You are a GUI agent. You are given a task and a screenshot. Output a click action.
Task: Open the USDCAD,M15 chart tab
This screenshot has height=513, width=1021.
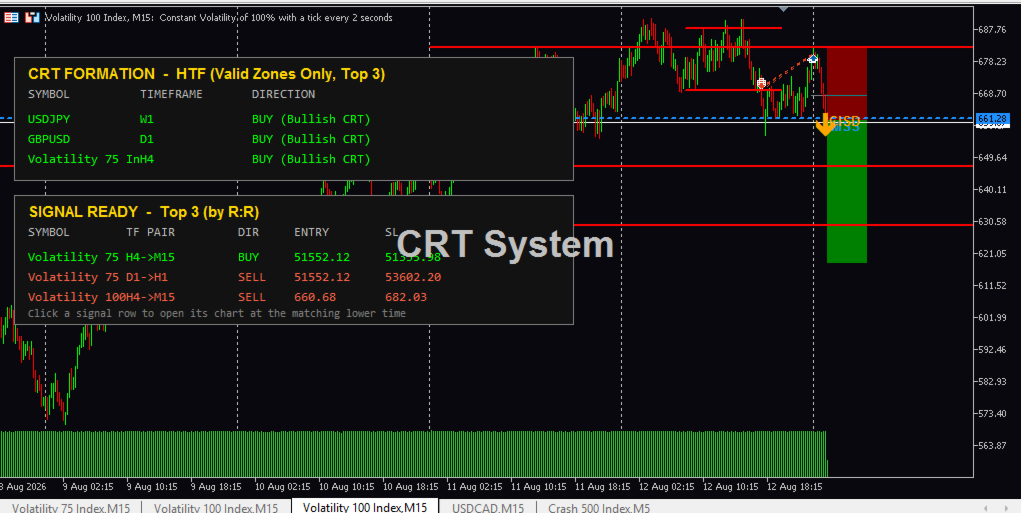click(488, 507)
